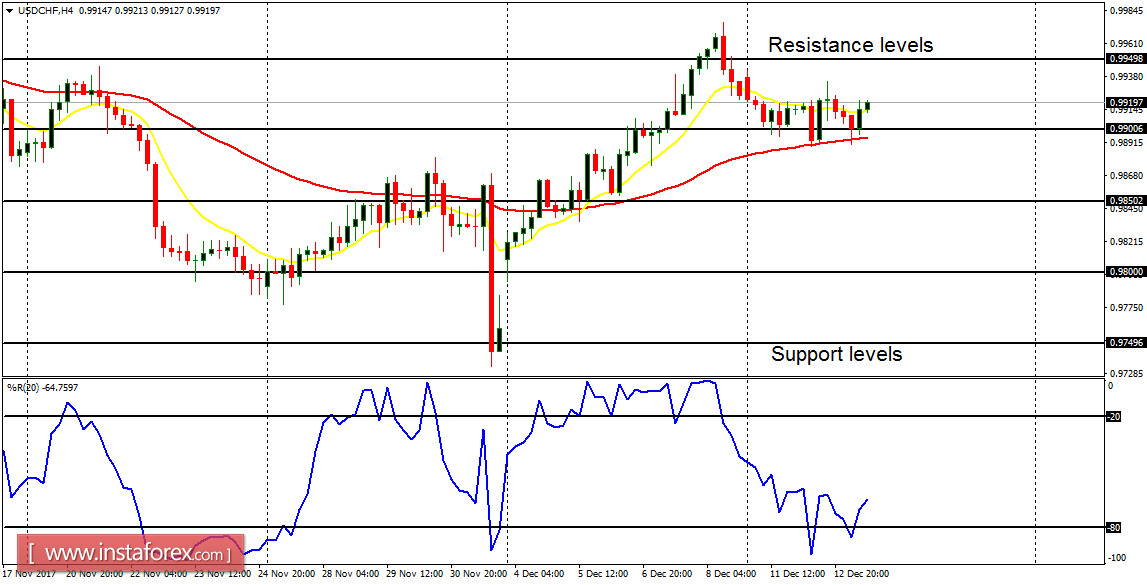1147x585 pixels.
Task: Click the 'Resistance levels' text annotation
Action: (850, 44)
